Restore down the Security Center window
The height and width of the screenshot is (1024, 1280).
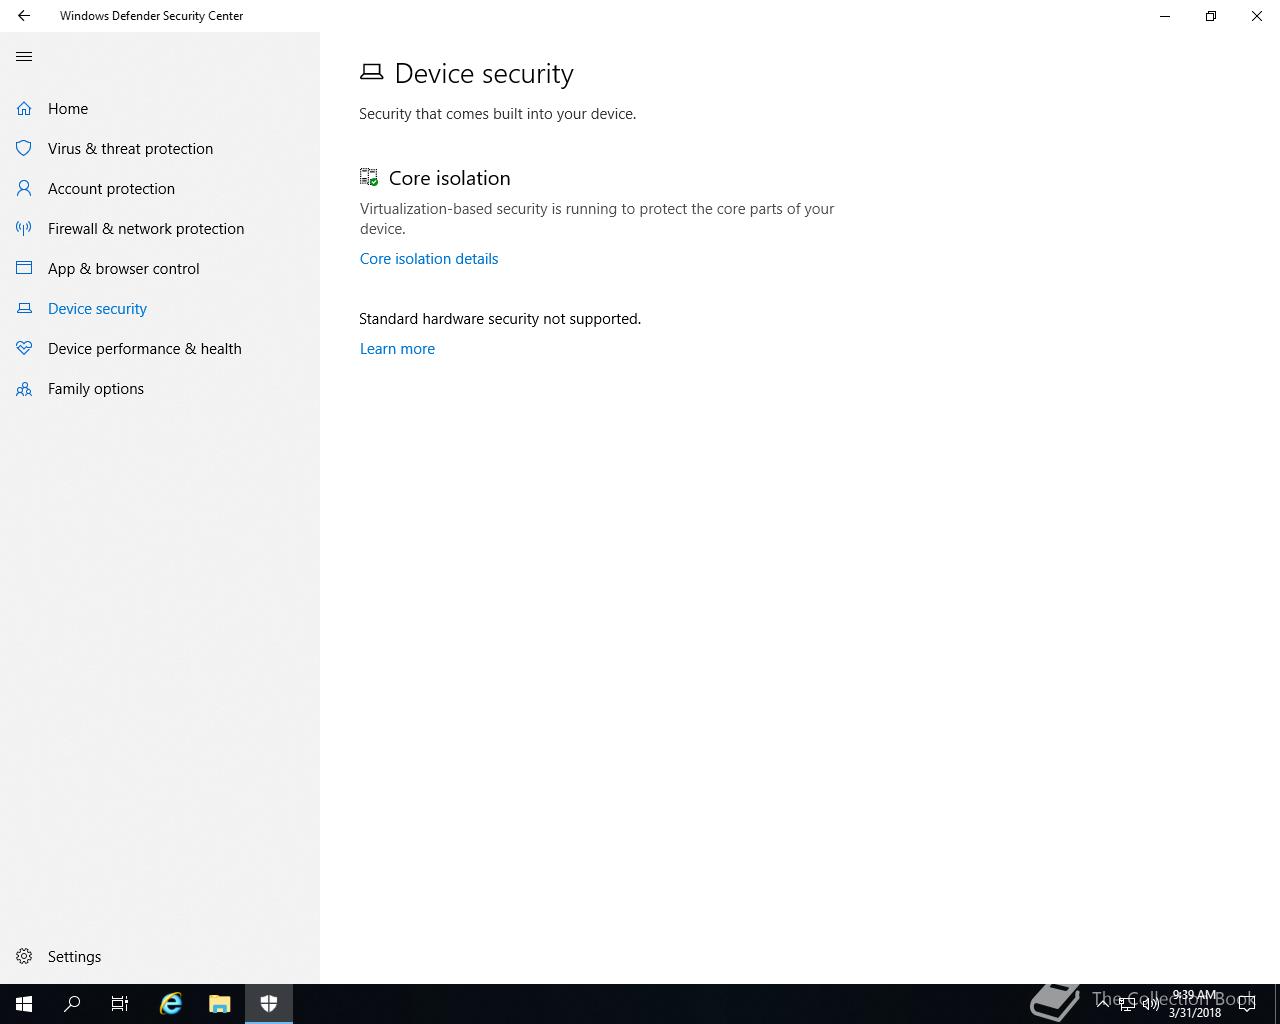pos(1211,16)
